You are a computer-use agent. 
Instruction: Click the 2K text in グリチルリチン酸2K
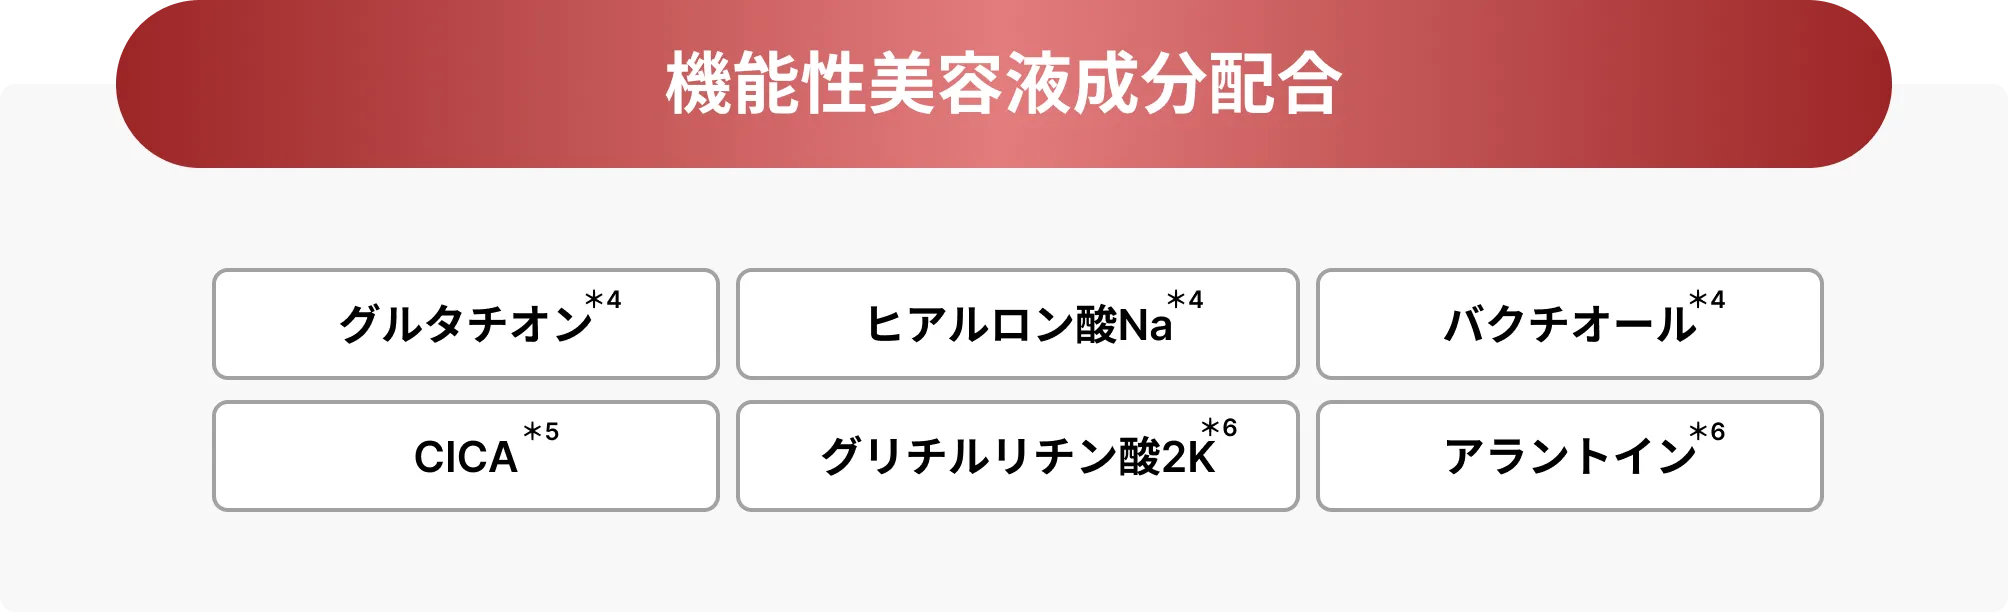point(1188,457)
